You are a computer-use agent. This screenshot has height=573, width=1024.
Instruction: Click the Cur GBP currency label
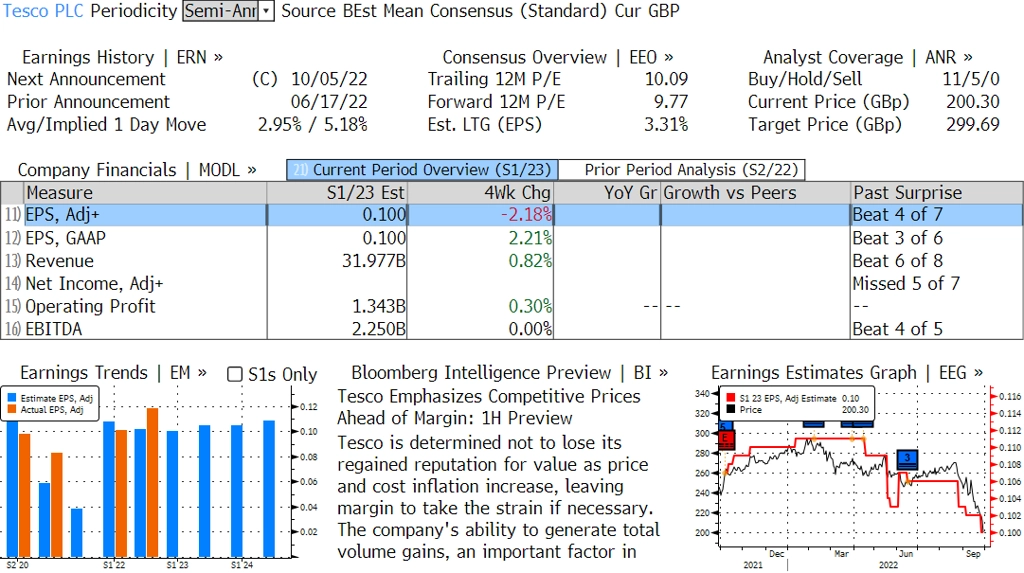coord(647,11)
